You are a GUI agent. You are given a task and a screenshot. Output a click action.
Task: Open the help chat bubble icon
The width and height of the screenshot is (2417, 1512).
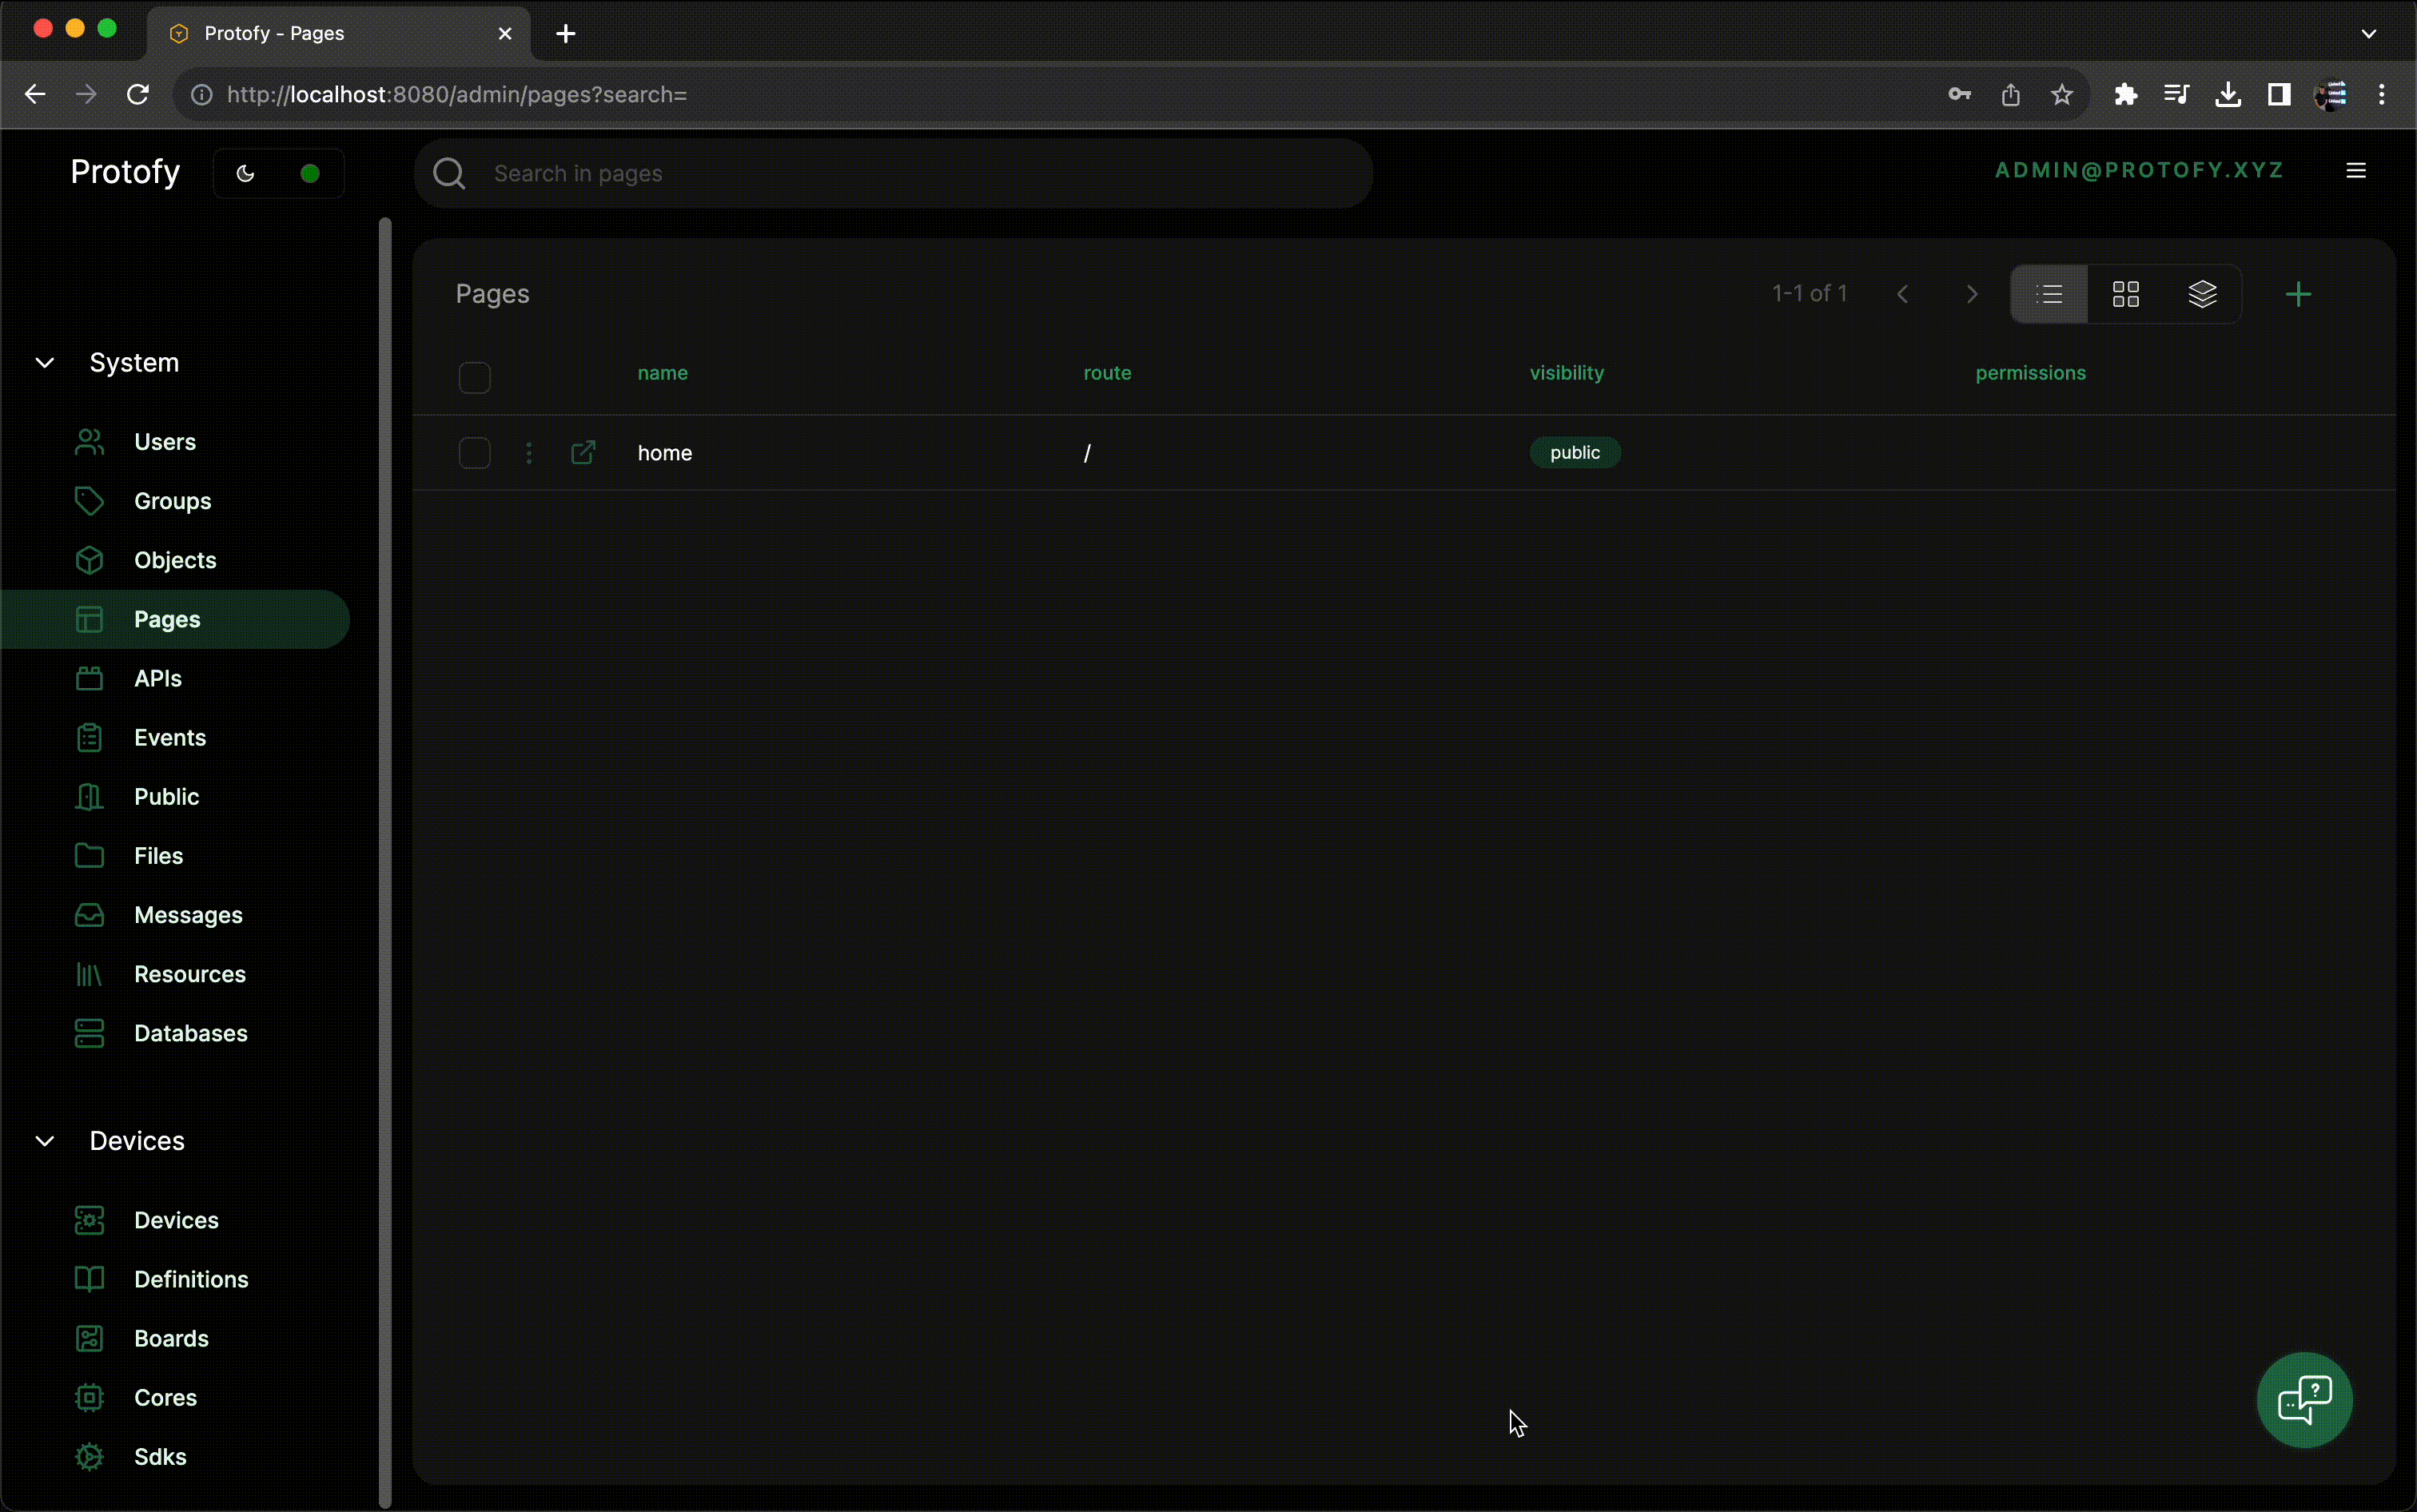pyautogui.click(x=2304, y=1399)
